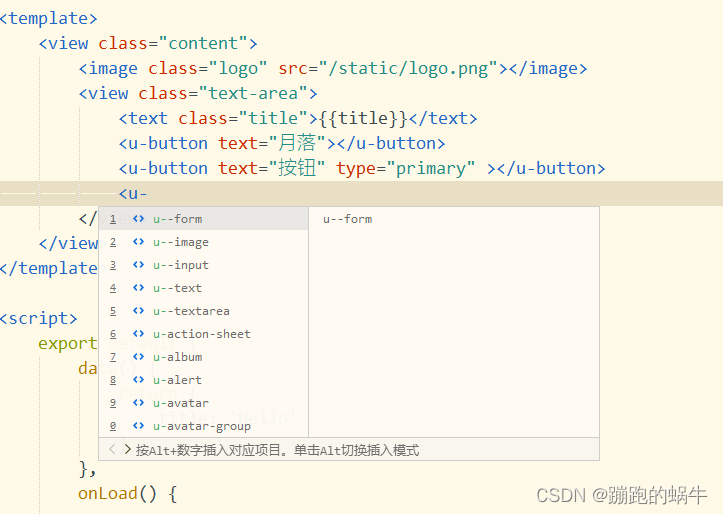Click the tag icon beside u-alert

[138, 380]
